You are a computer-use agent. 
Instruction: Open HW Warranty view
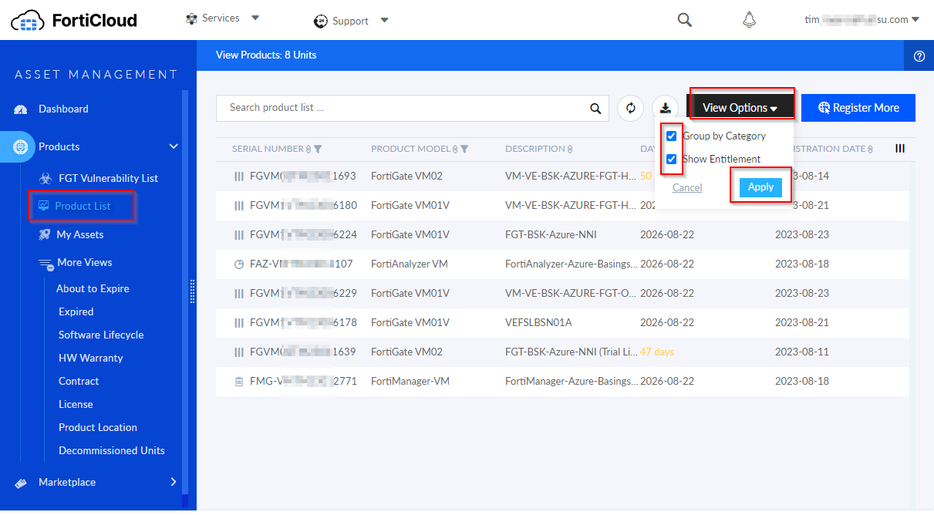click(x=91, y=358)
